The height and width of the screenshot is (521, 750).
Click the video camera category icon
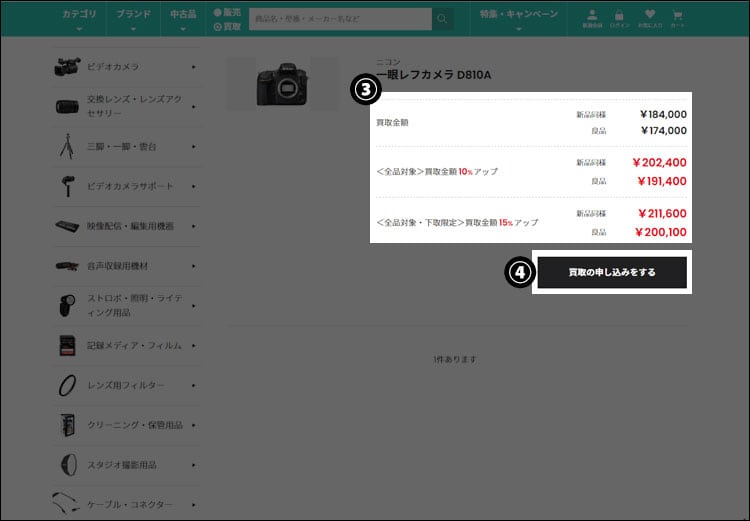[x=67, y=67]
